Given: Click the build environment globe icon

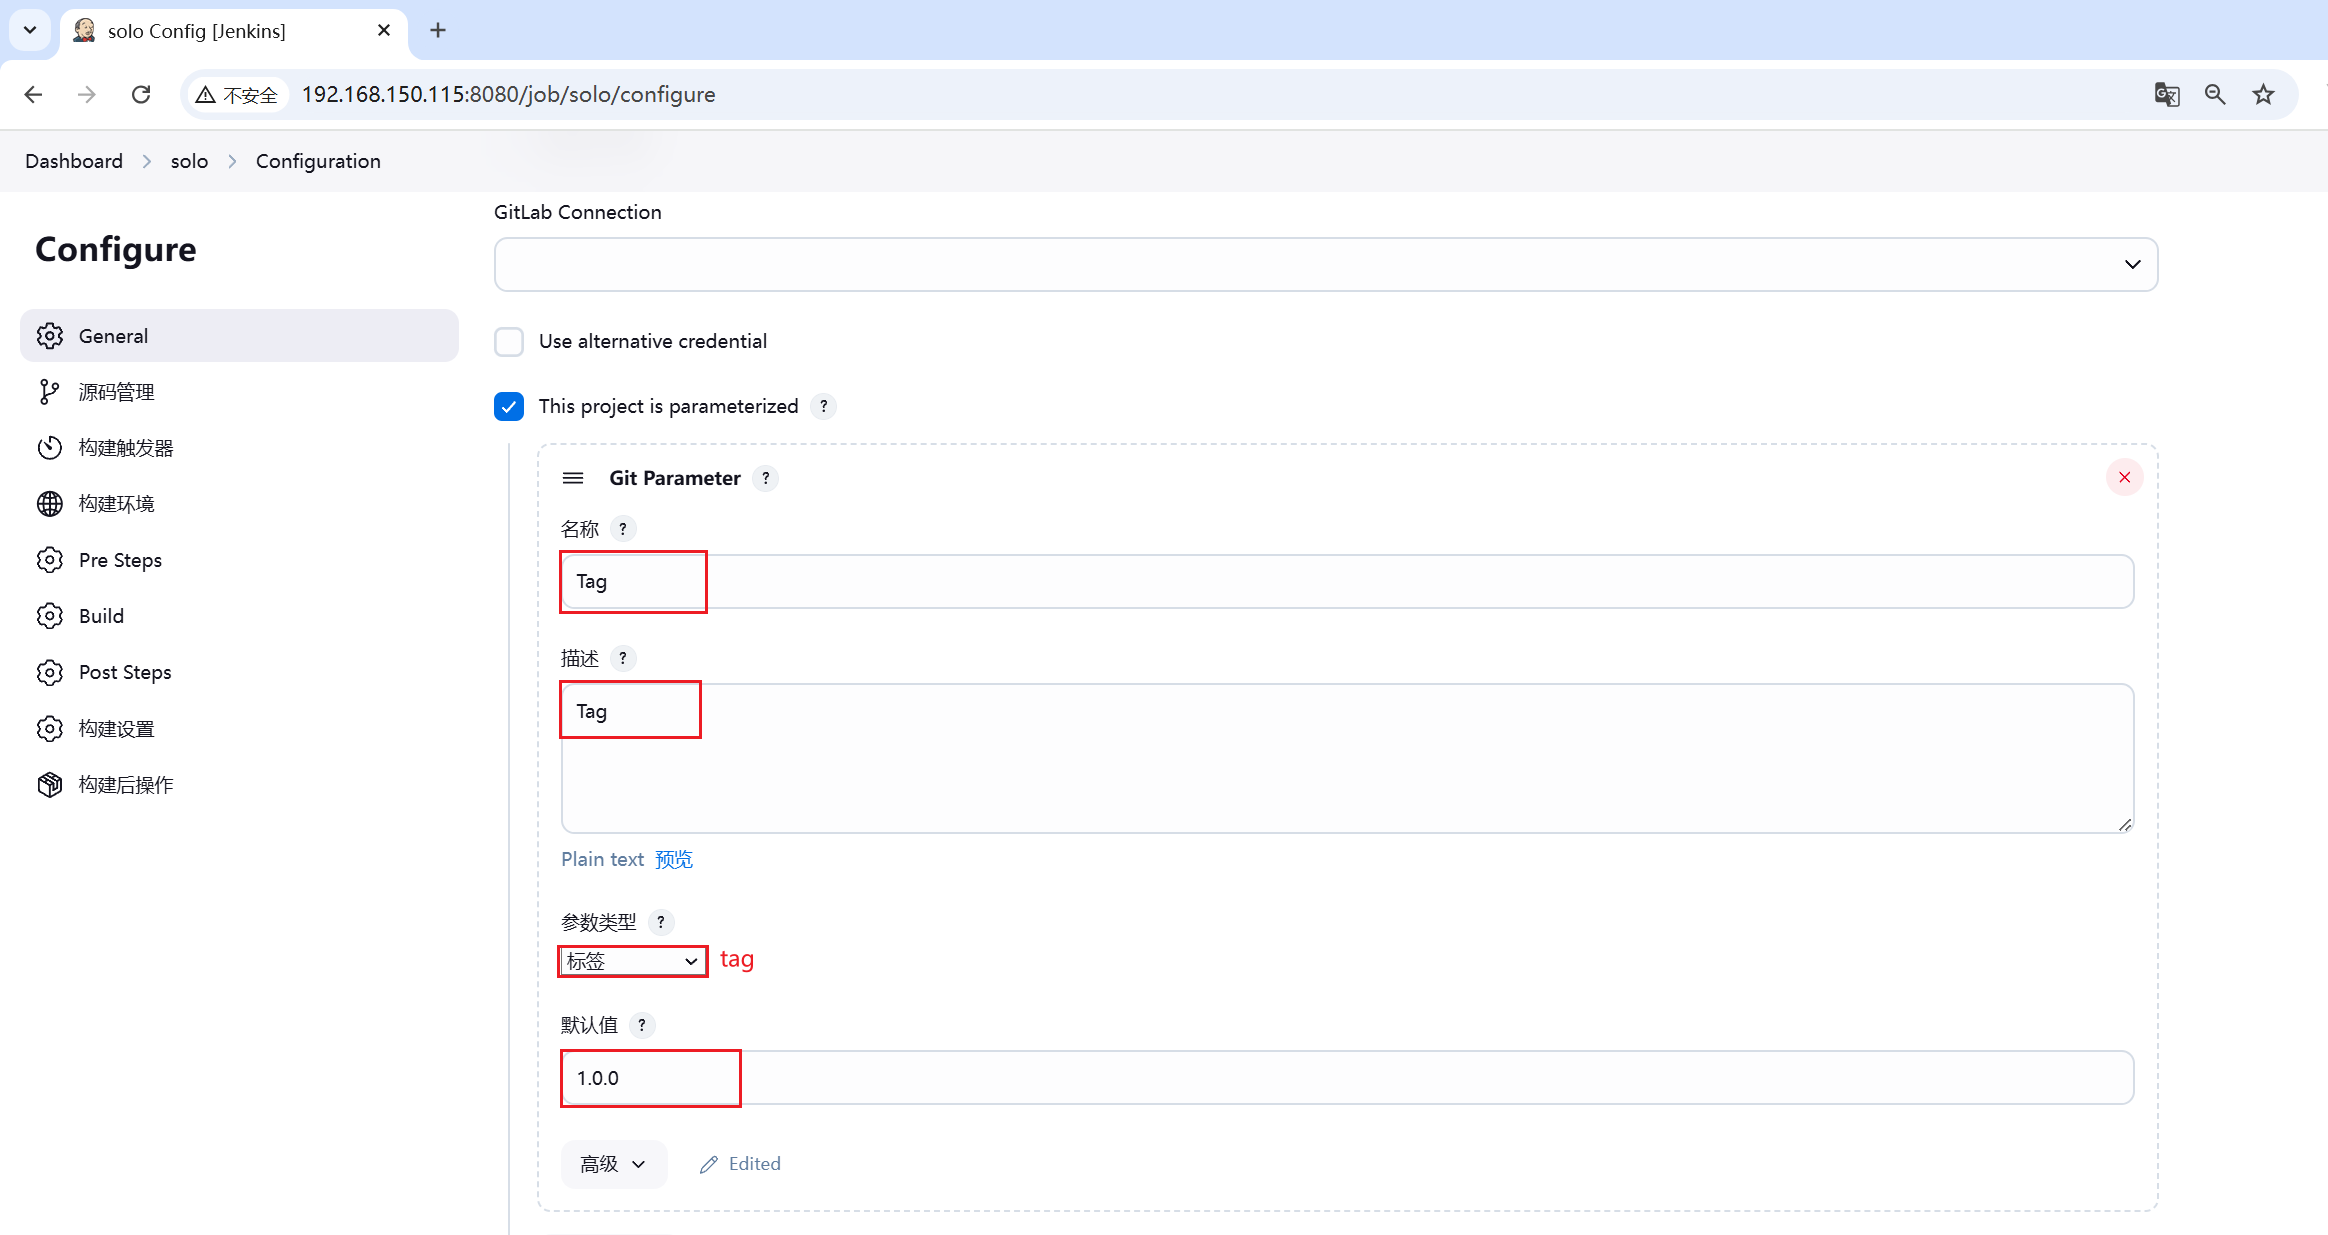Looking at the screenshot, I should (50, 503).
